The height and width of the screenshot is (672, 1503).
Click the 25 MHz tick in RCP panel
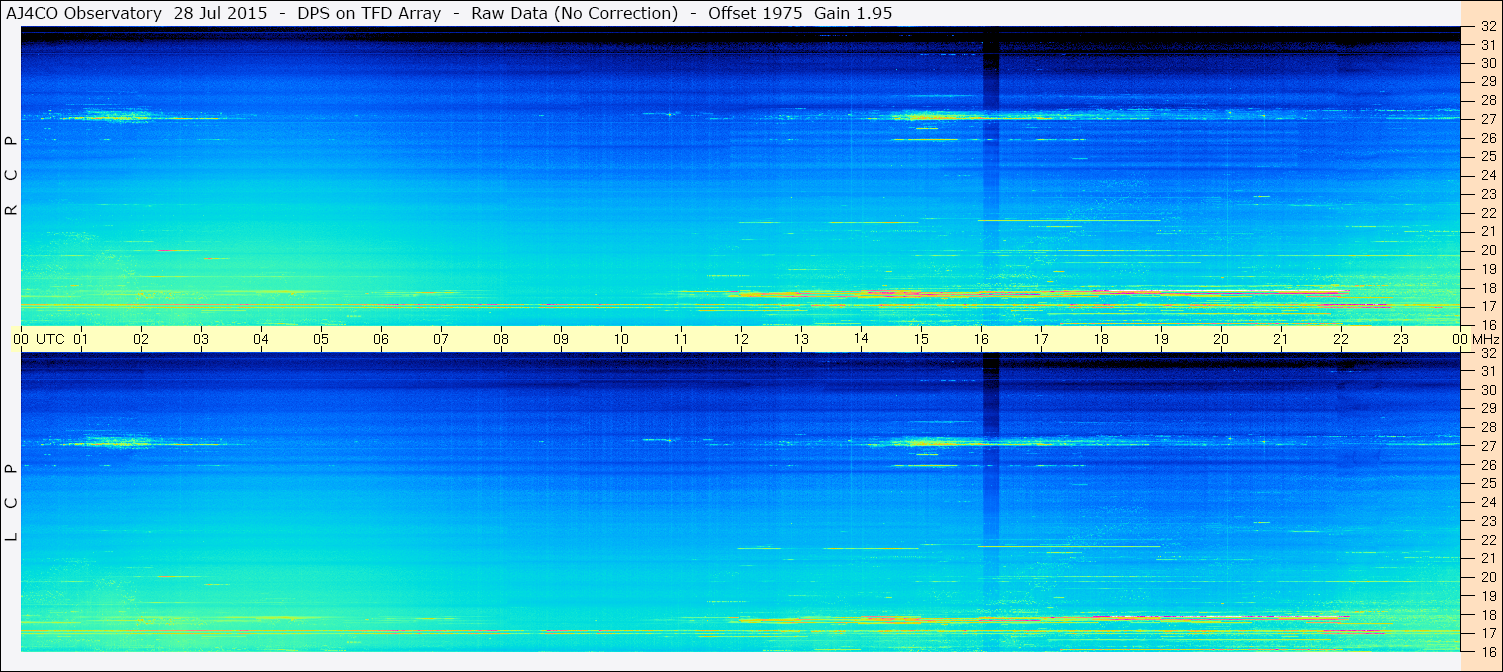1487,156
